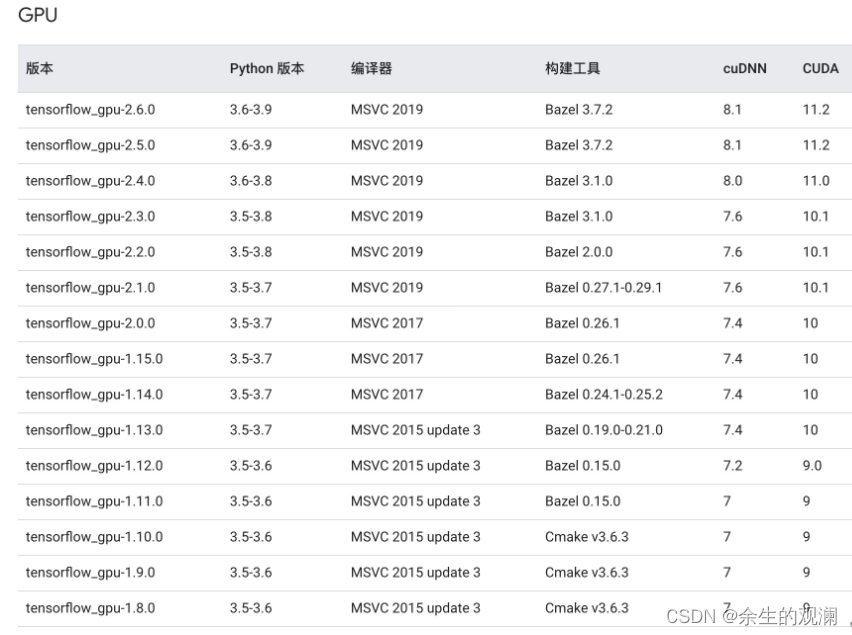The height and width of the screenshot is (635, 852).
Task: Click the CUDA 11.0 cell
Action: [816, 181]
